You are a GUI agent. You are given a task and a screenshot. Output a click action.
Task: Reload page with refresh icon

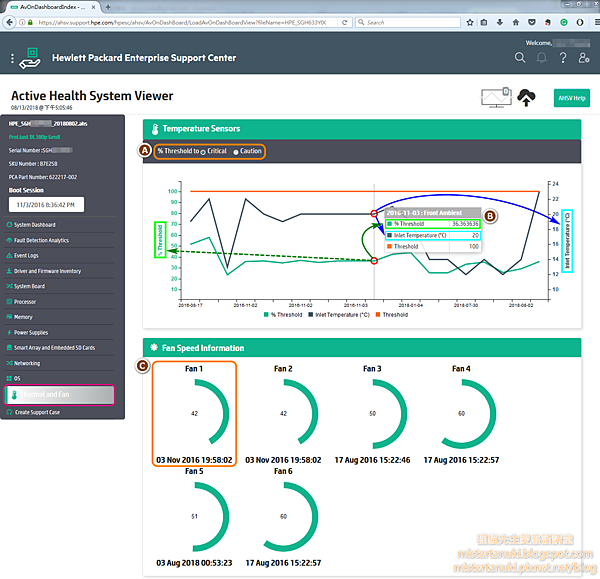tap(344, 22)
